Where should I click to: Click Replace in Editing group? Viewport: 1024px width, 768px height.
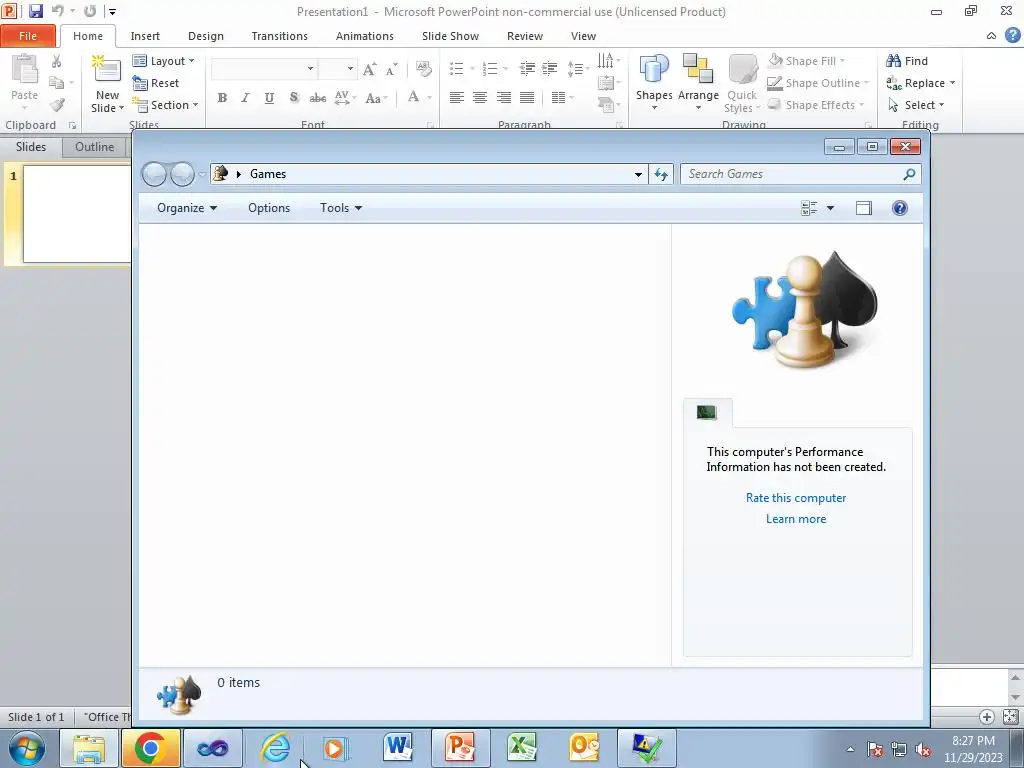coord(921,83)
